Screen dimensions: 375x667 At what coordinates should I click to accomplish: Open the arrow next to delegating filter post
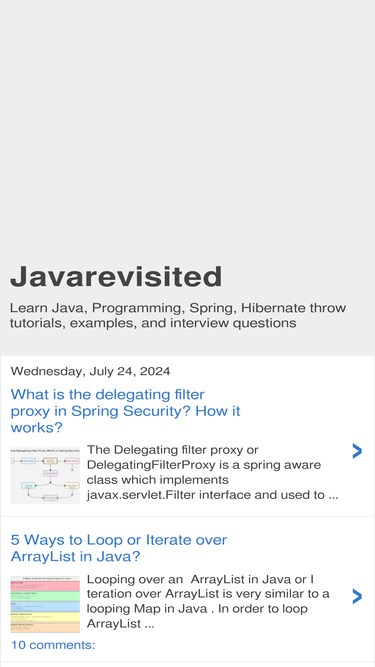tap(357, 451)
